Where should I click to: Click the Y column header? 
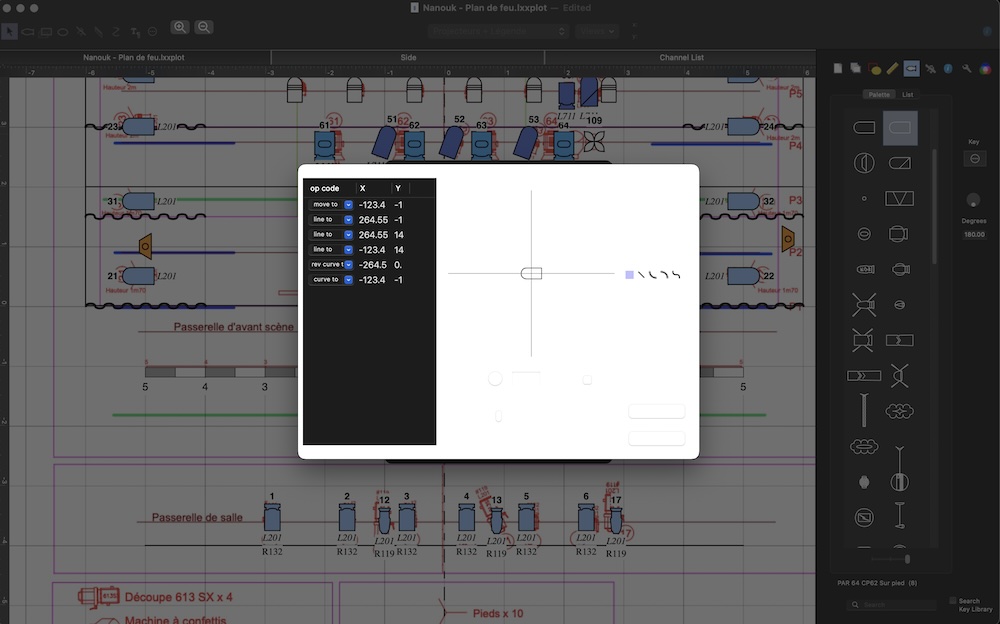pyautogui.click(x=399, y=188)
